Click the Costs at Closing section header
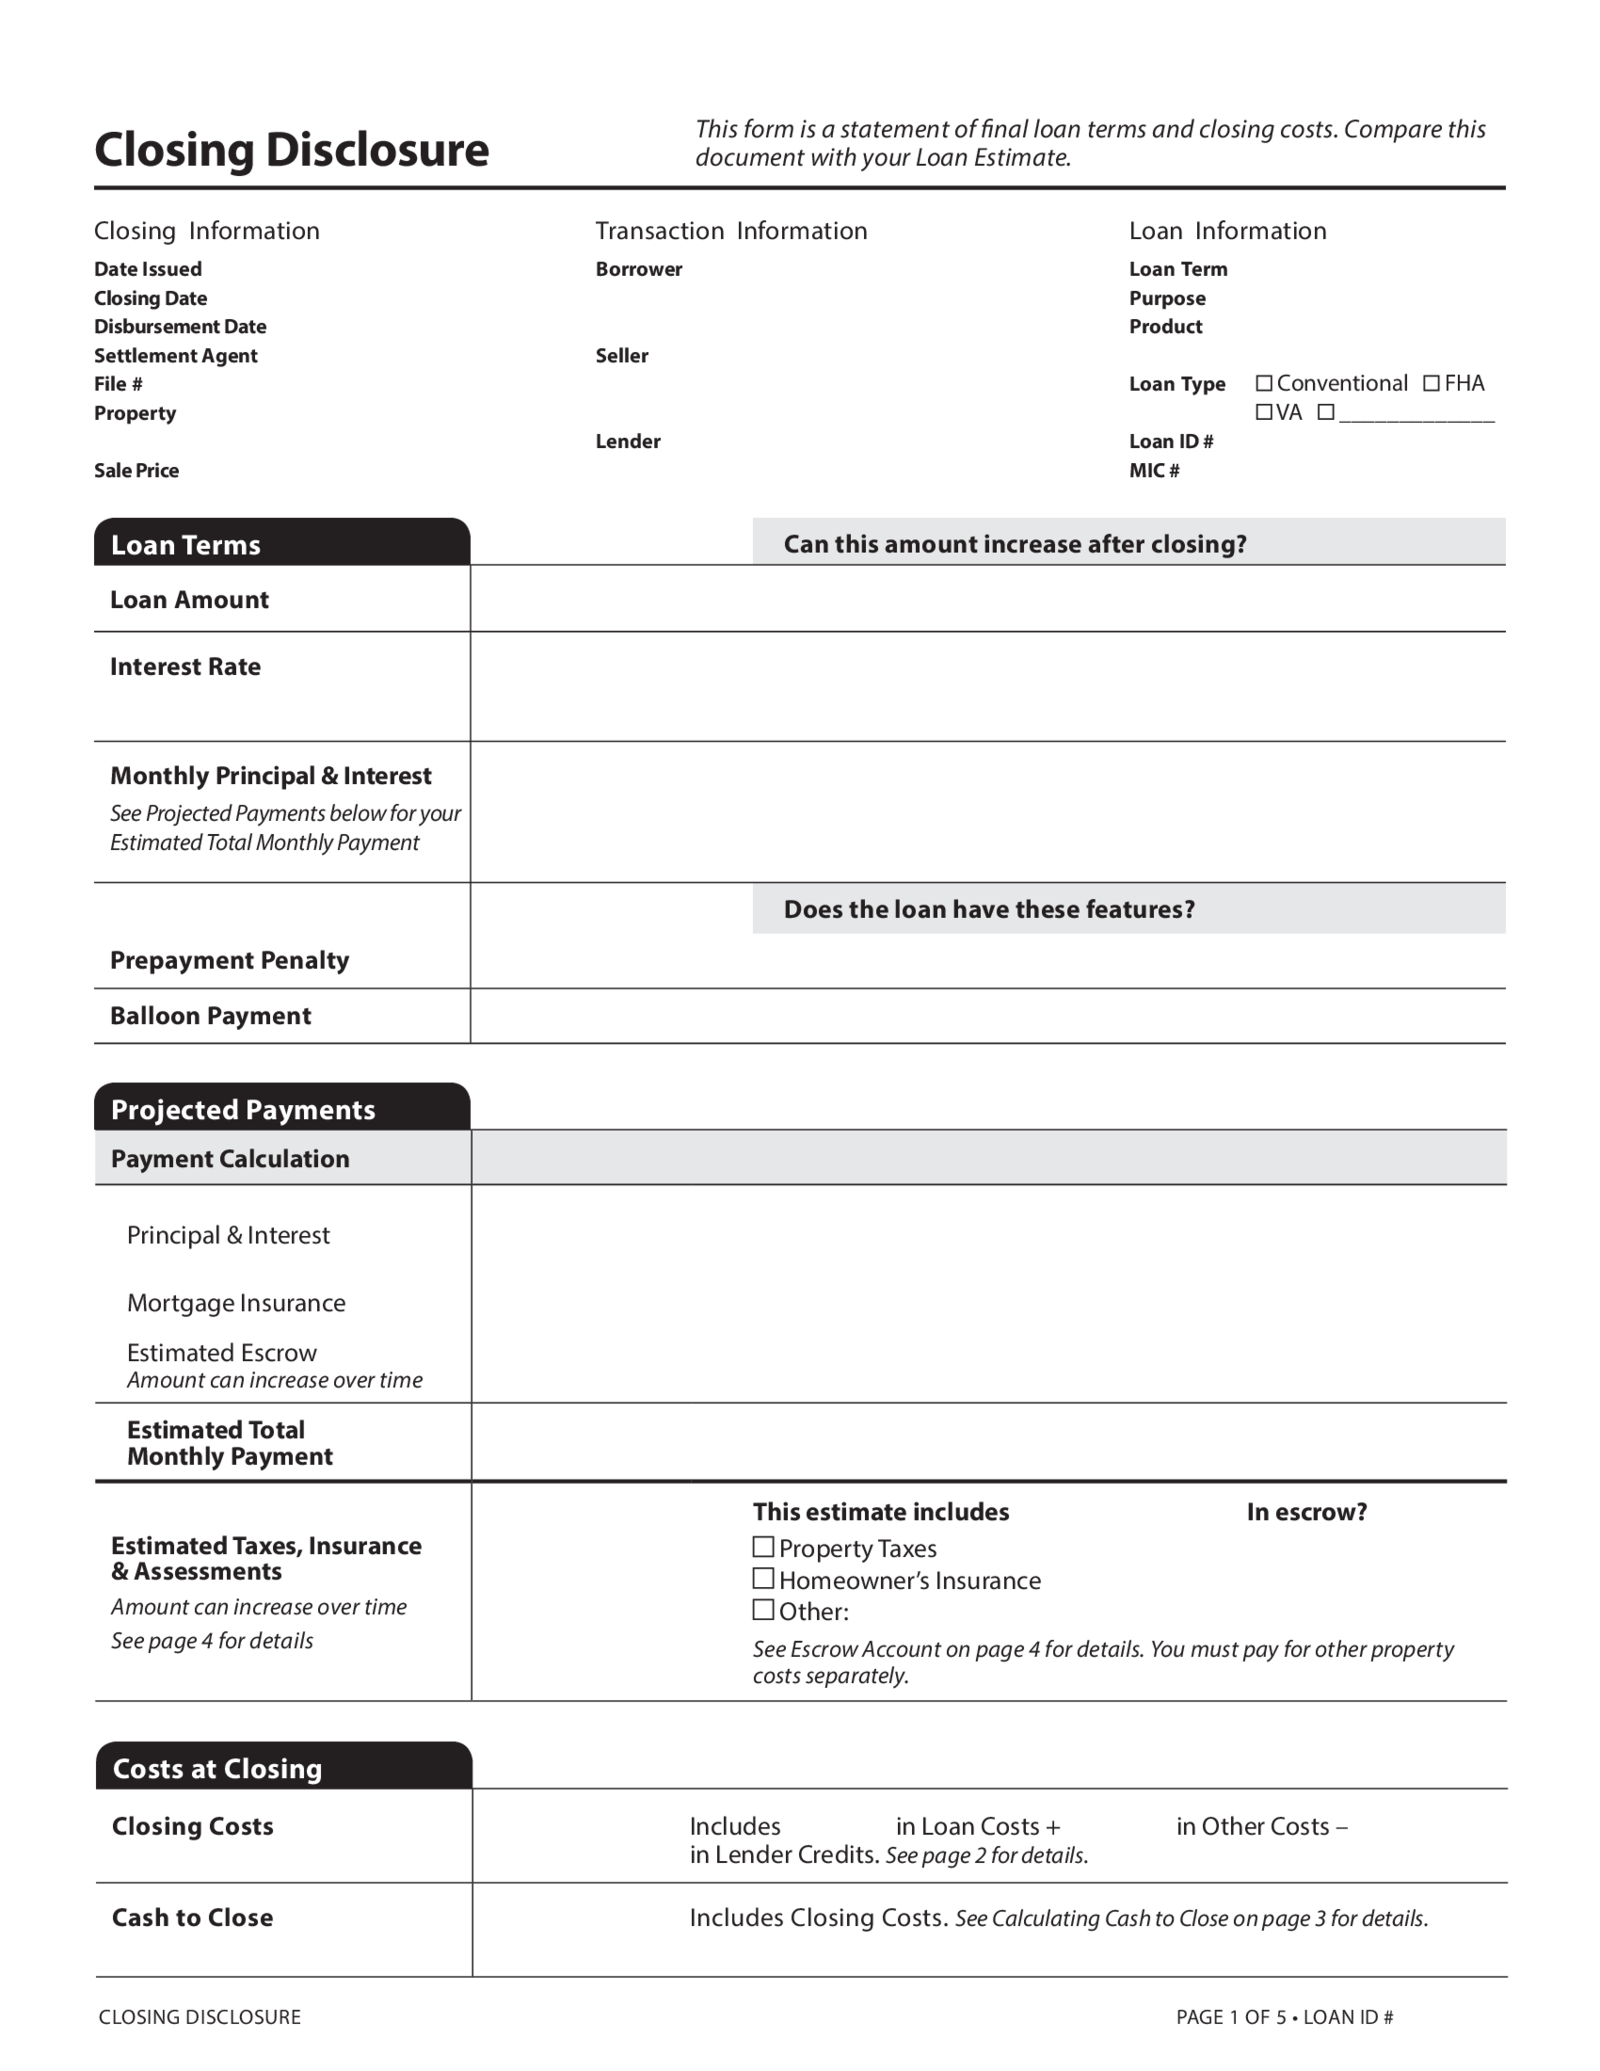 (284, 1766)
